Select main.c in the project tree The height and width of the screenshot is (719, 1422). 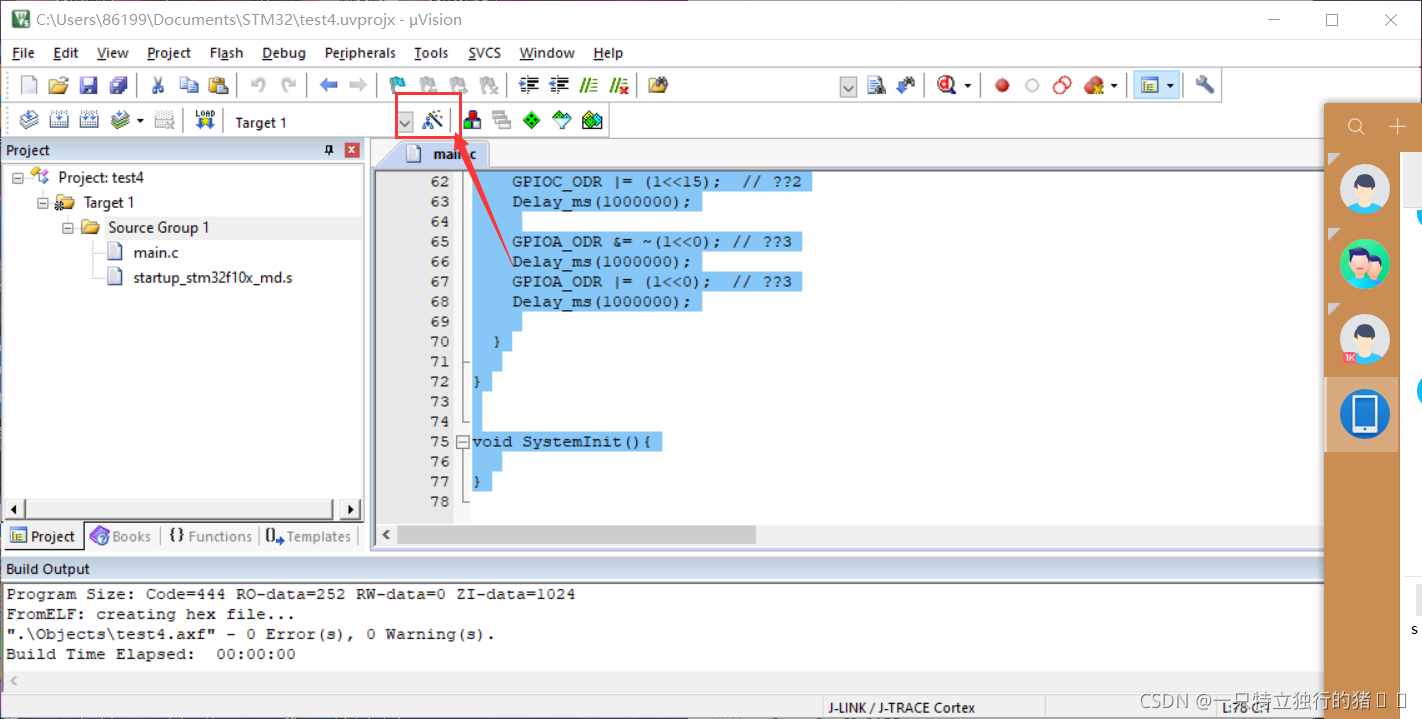155,253
